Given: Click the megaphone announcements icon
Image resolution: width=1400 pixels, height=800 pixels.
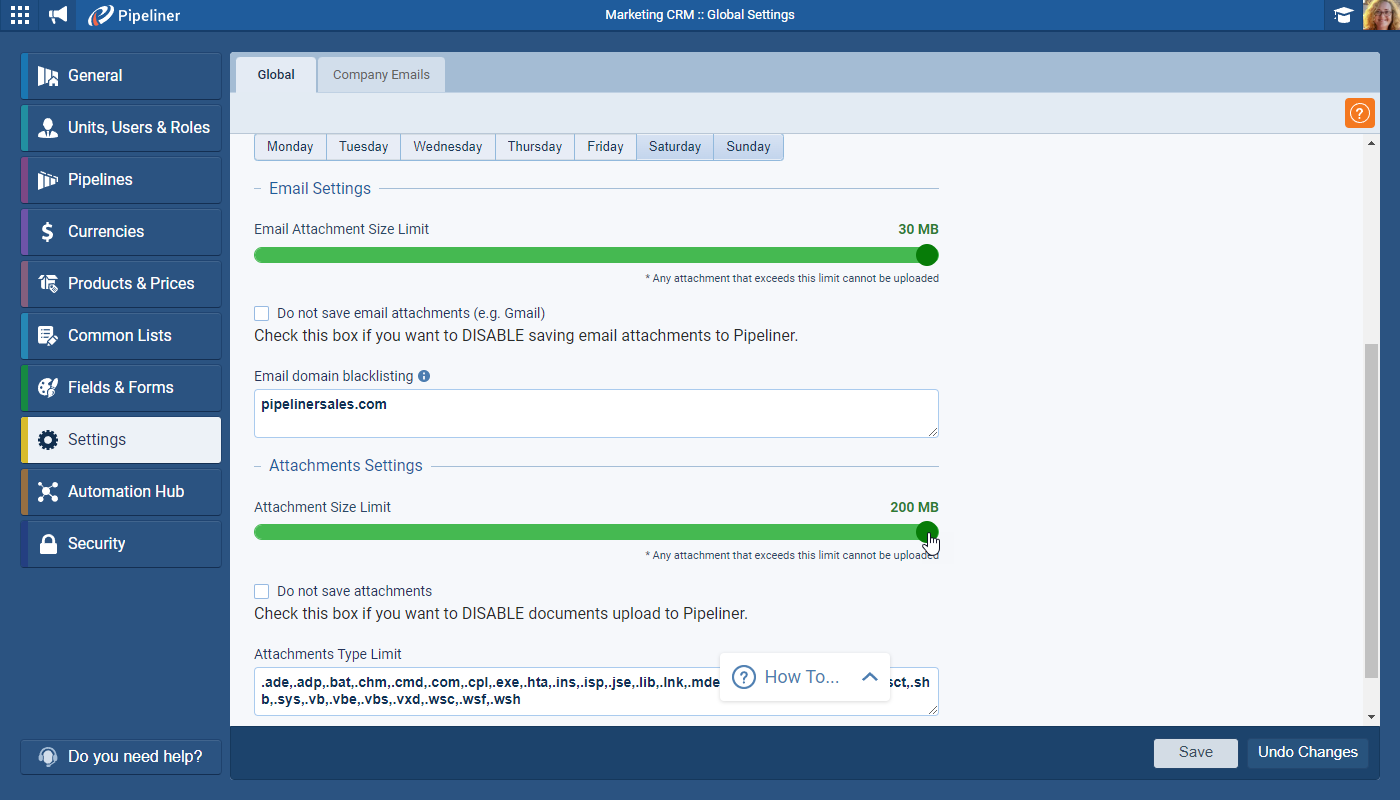Looking at the screenshot, I should [x=59, y=15].
